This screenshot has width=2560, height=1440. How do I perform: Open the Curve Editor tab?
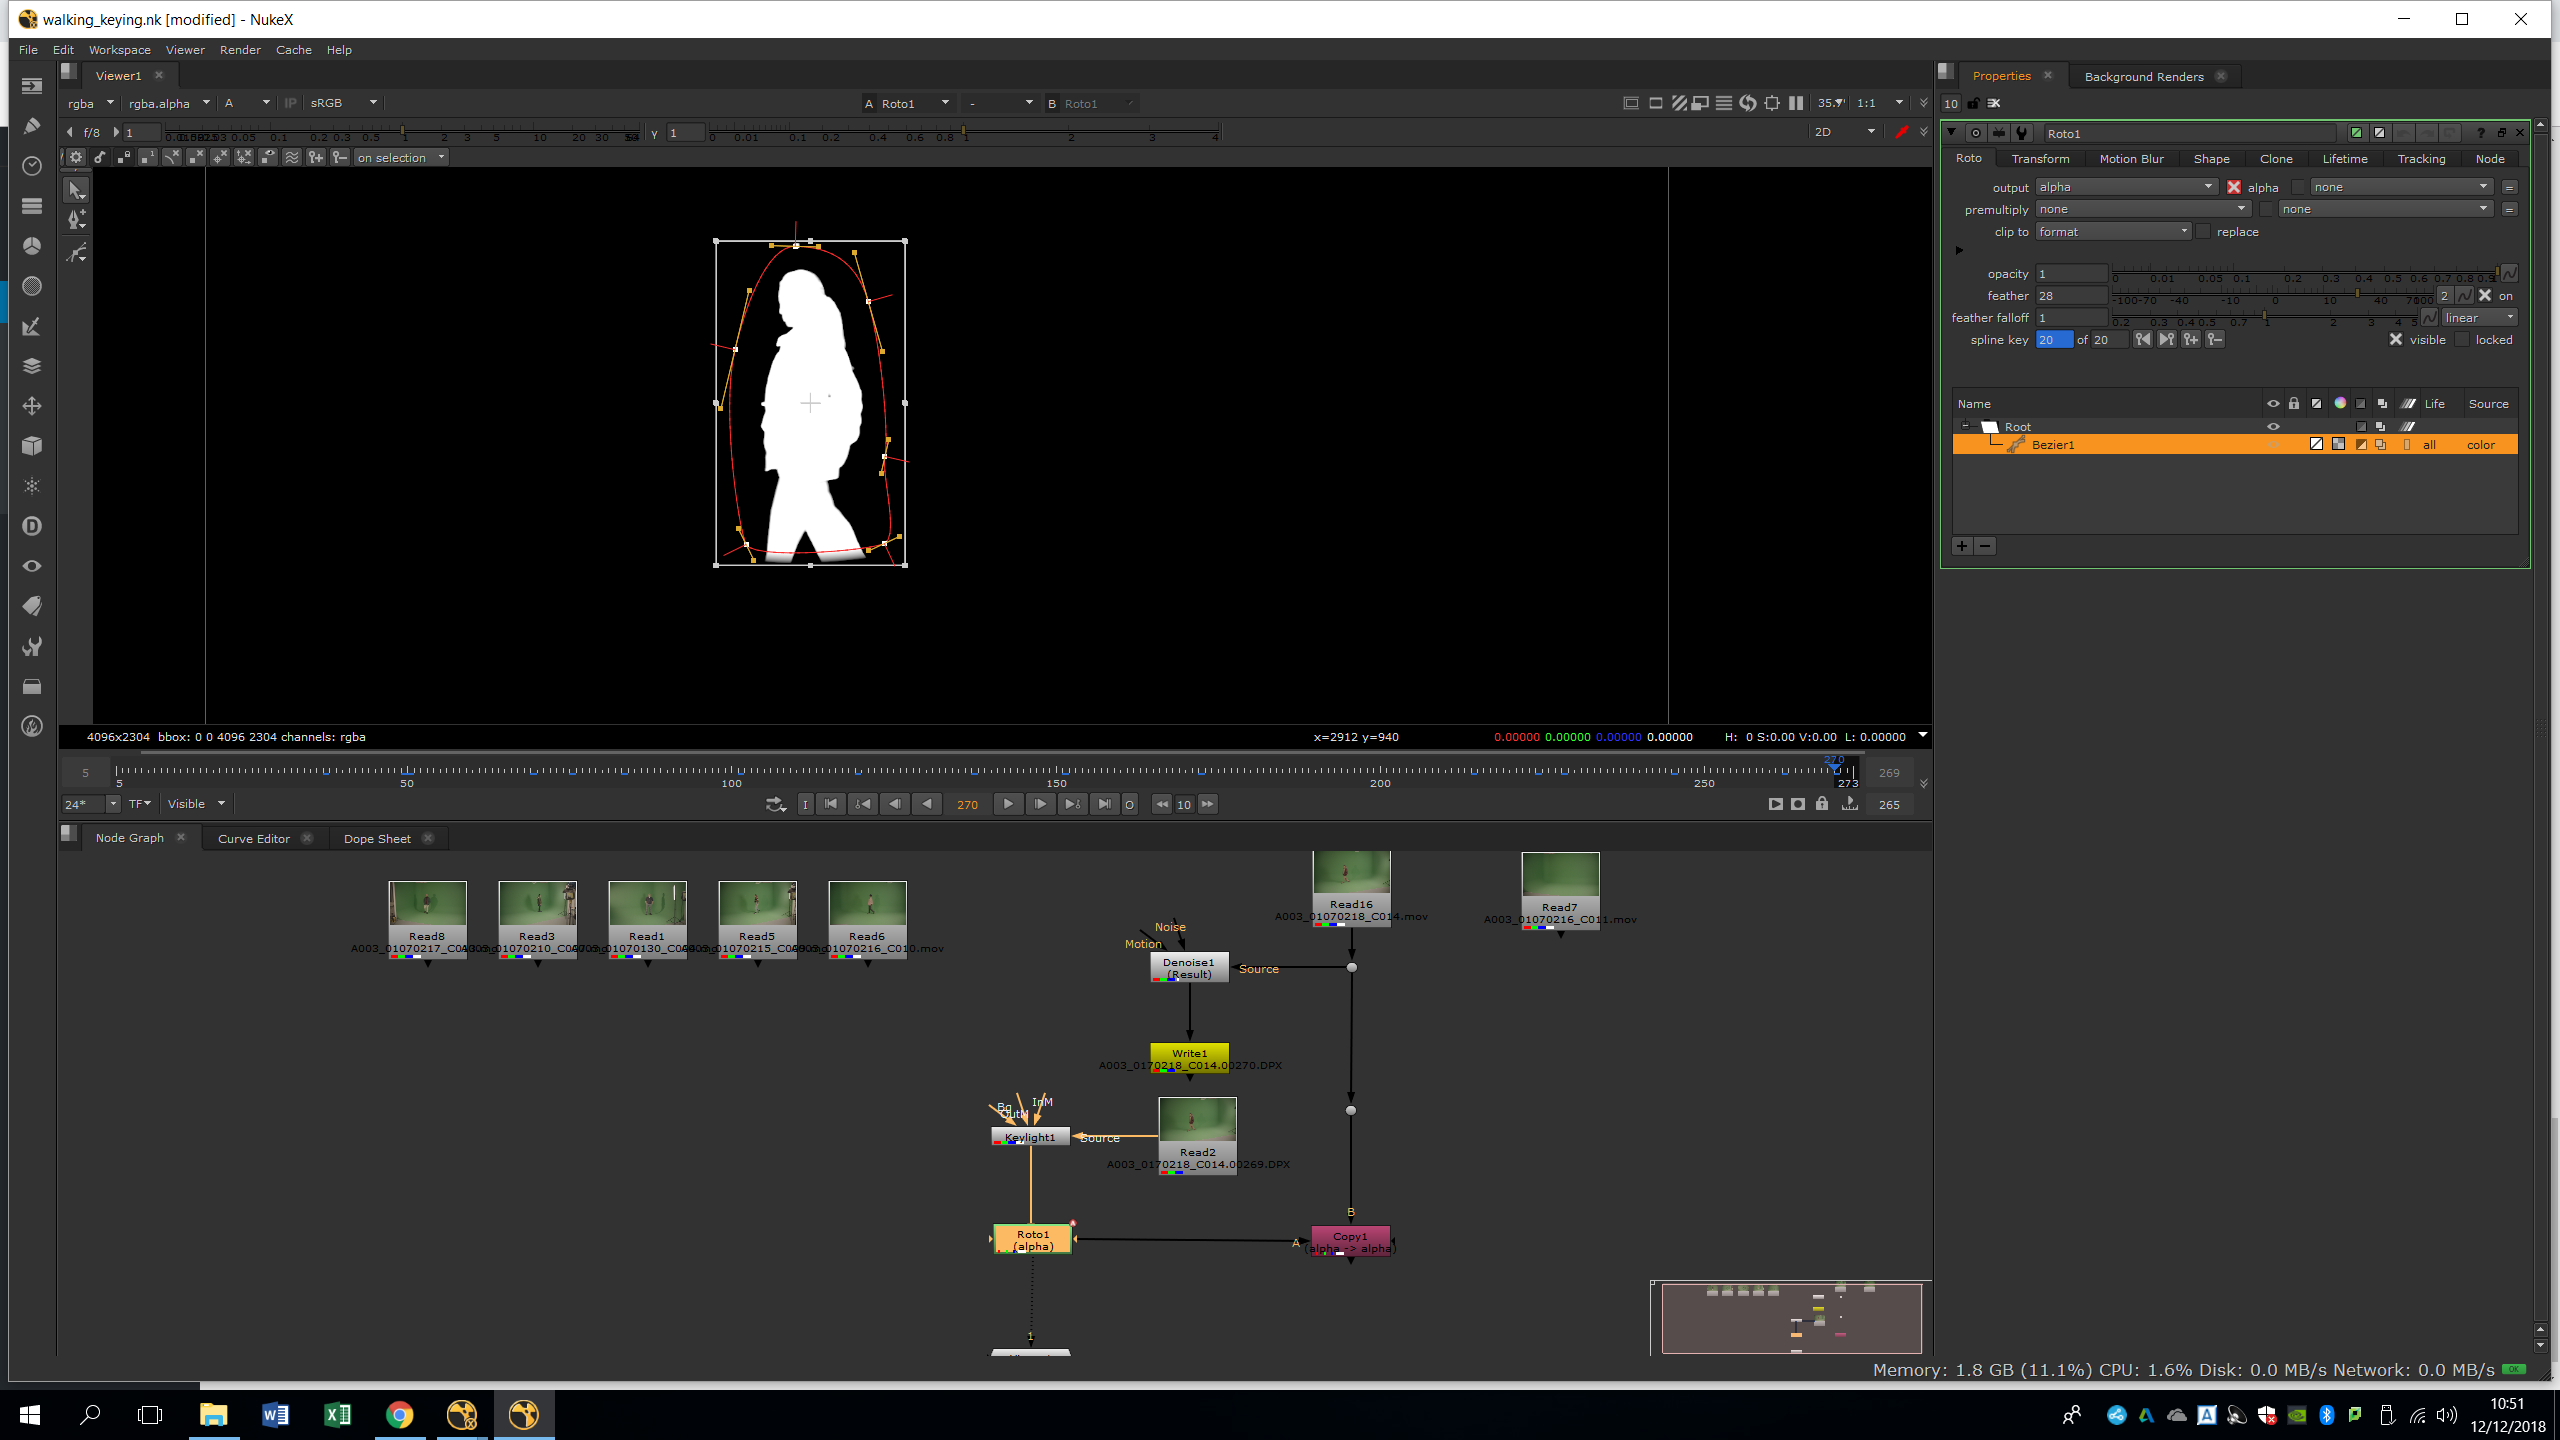tap(253, 839)
